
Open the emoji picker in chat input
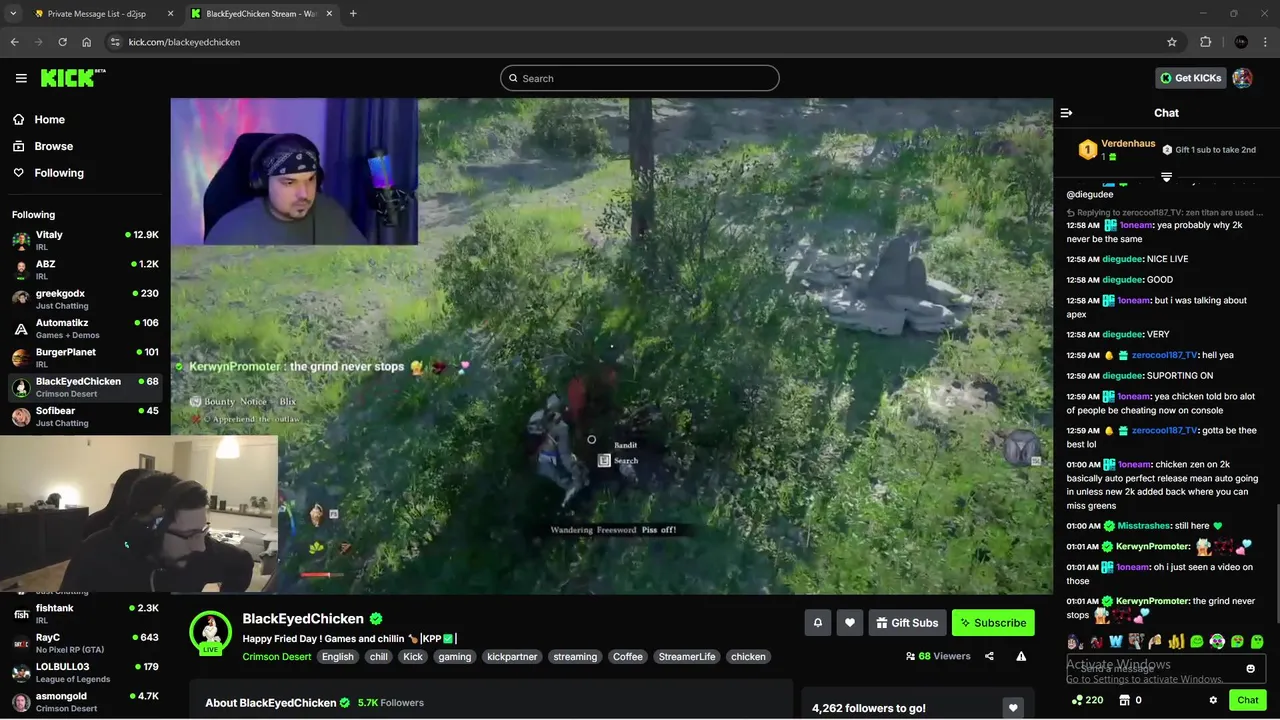click(1250, 668)
